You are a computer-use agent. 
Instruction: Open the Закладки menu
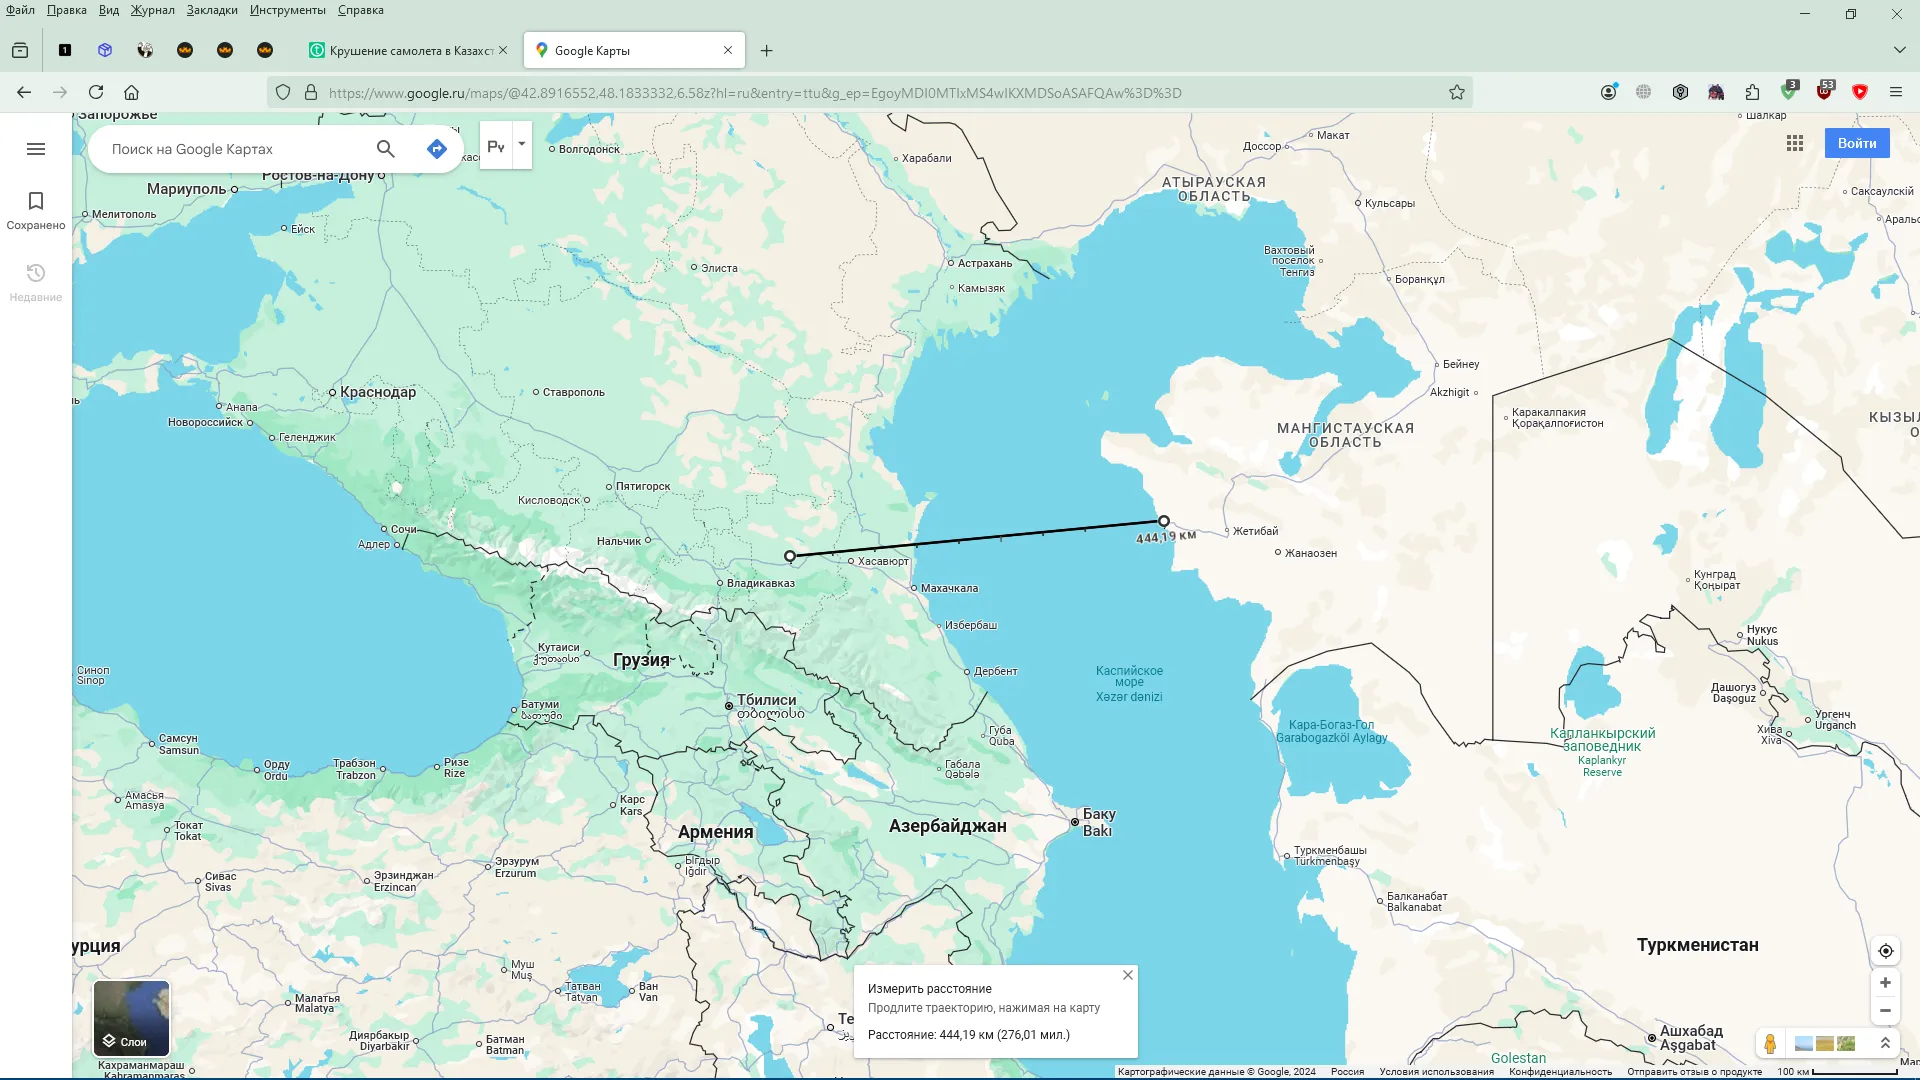click(212, 10)
